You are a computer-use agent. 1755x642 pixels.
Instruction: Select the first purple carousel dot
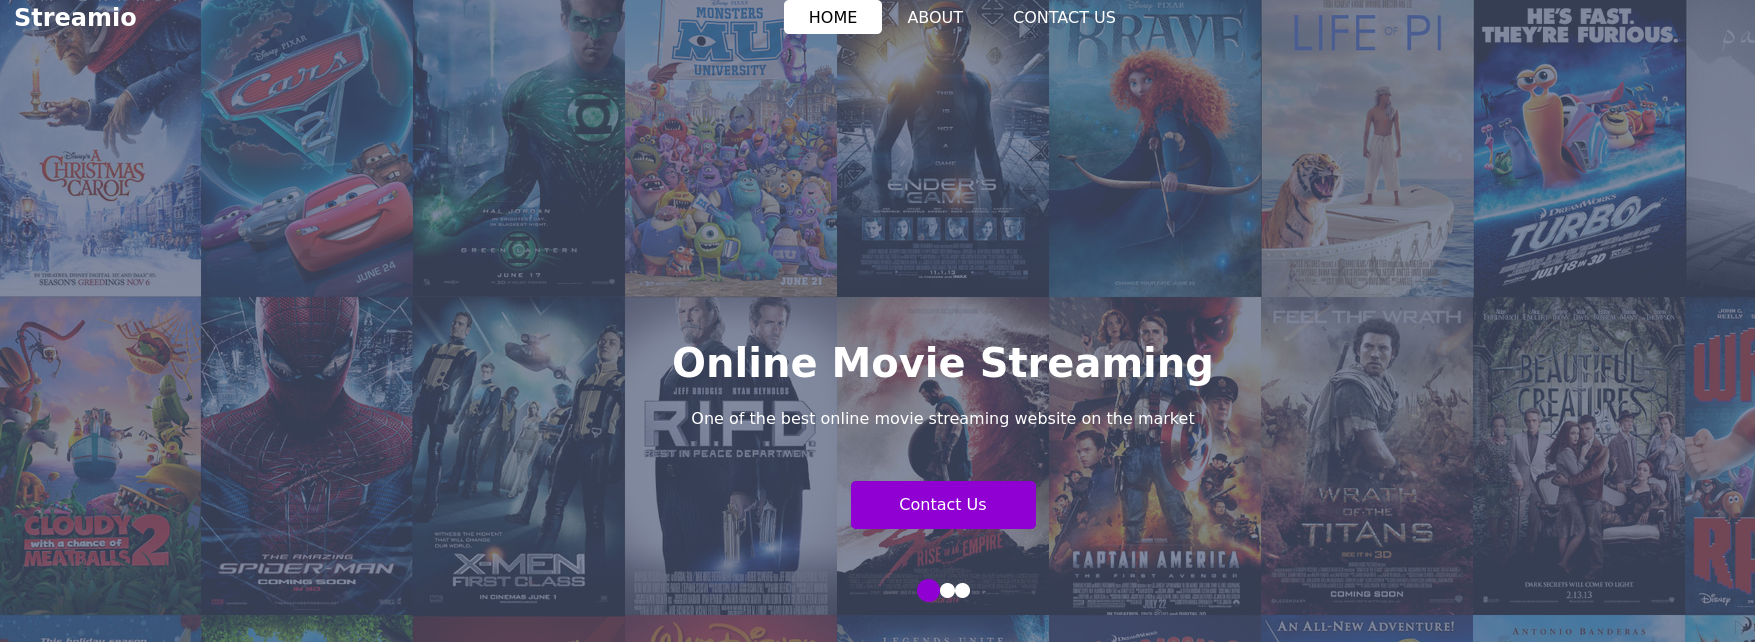929,590
